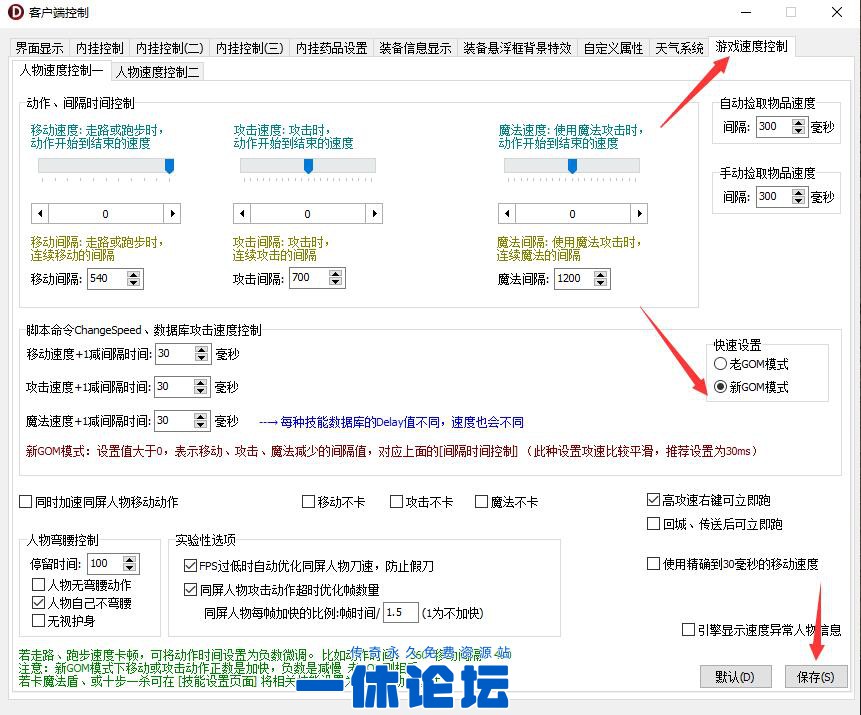
Task: Click movement speed slider thumb
Action: pyautogui.click(x=170, y=165)
